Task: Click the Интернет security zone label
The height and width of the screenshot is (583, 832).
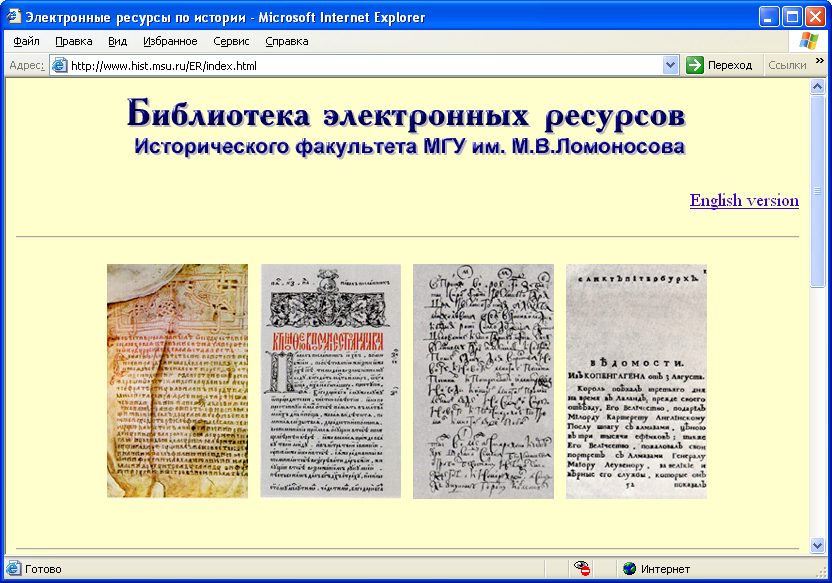Action: [665, 569]
